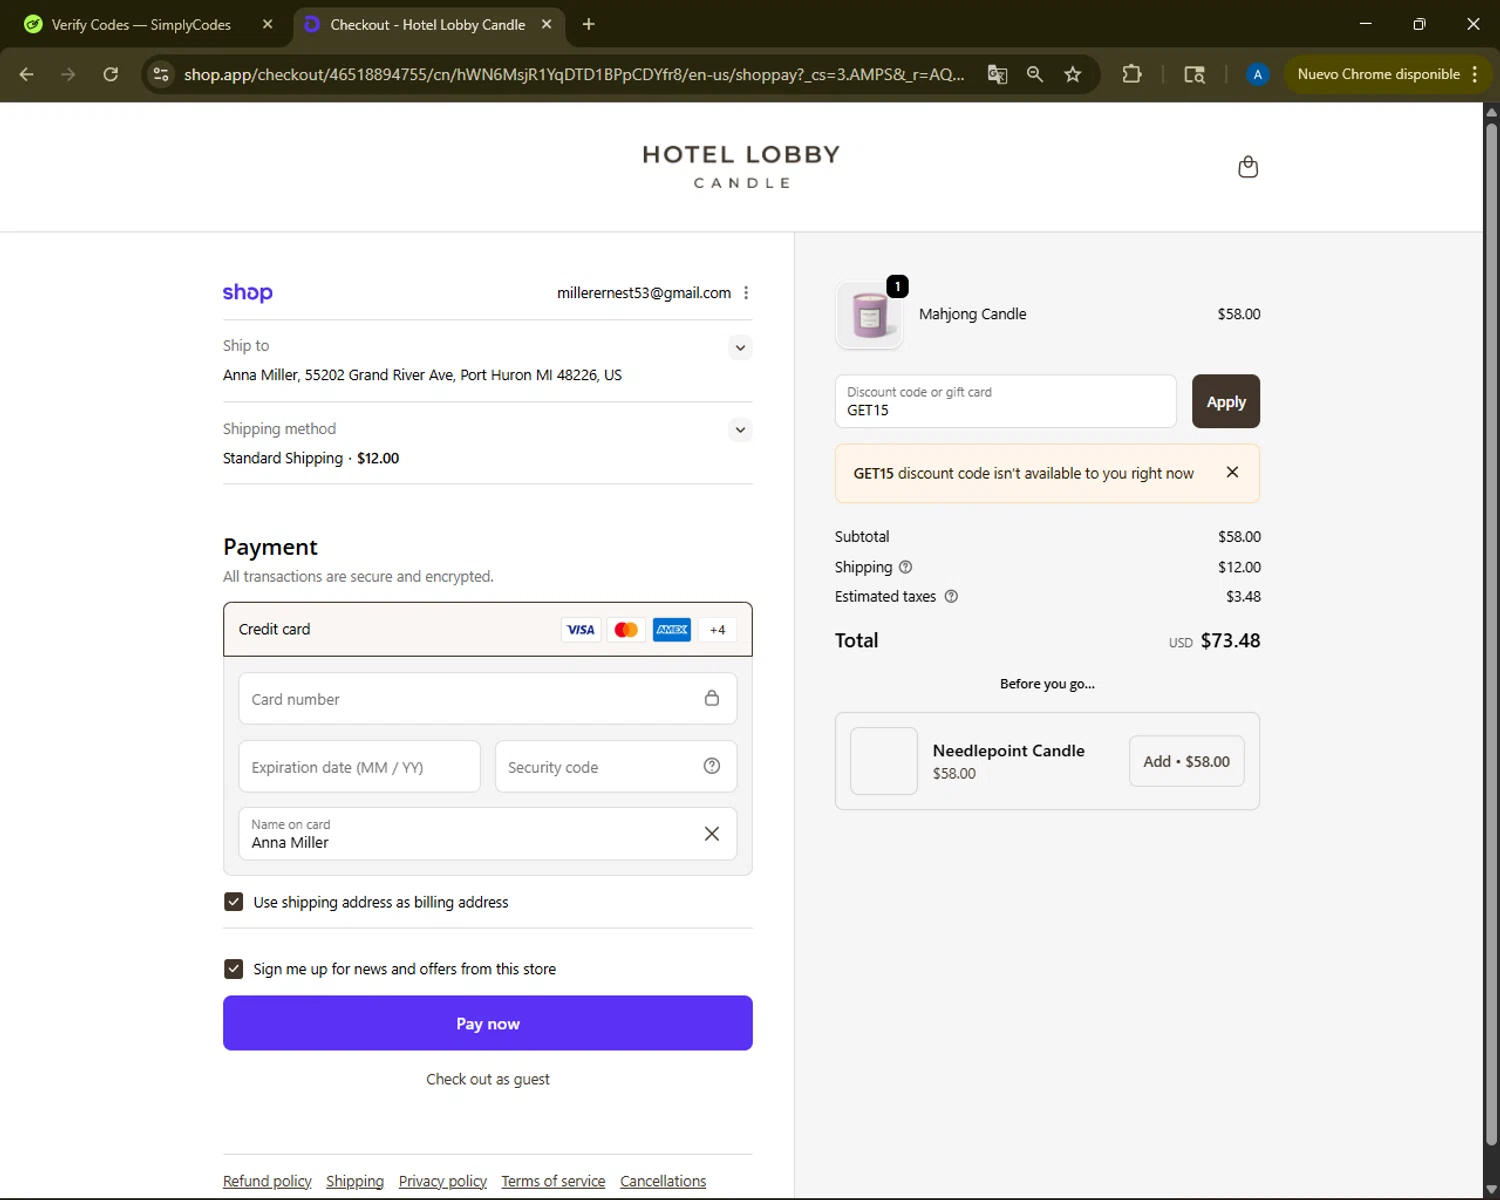Dismiss the GET15 discount error message
This screenshot has width=1500, height=1200.
pos(1232,472)
